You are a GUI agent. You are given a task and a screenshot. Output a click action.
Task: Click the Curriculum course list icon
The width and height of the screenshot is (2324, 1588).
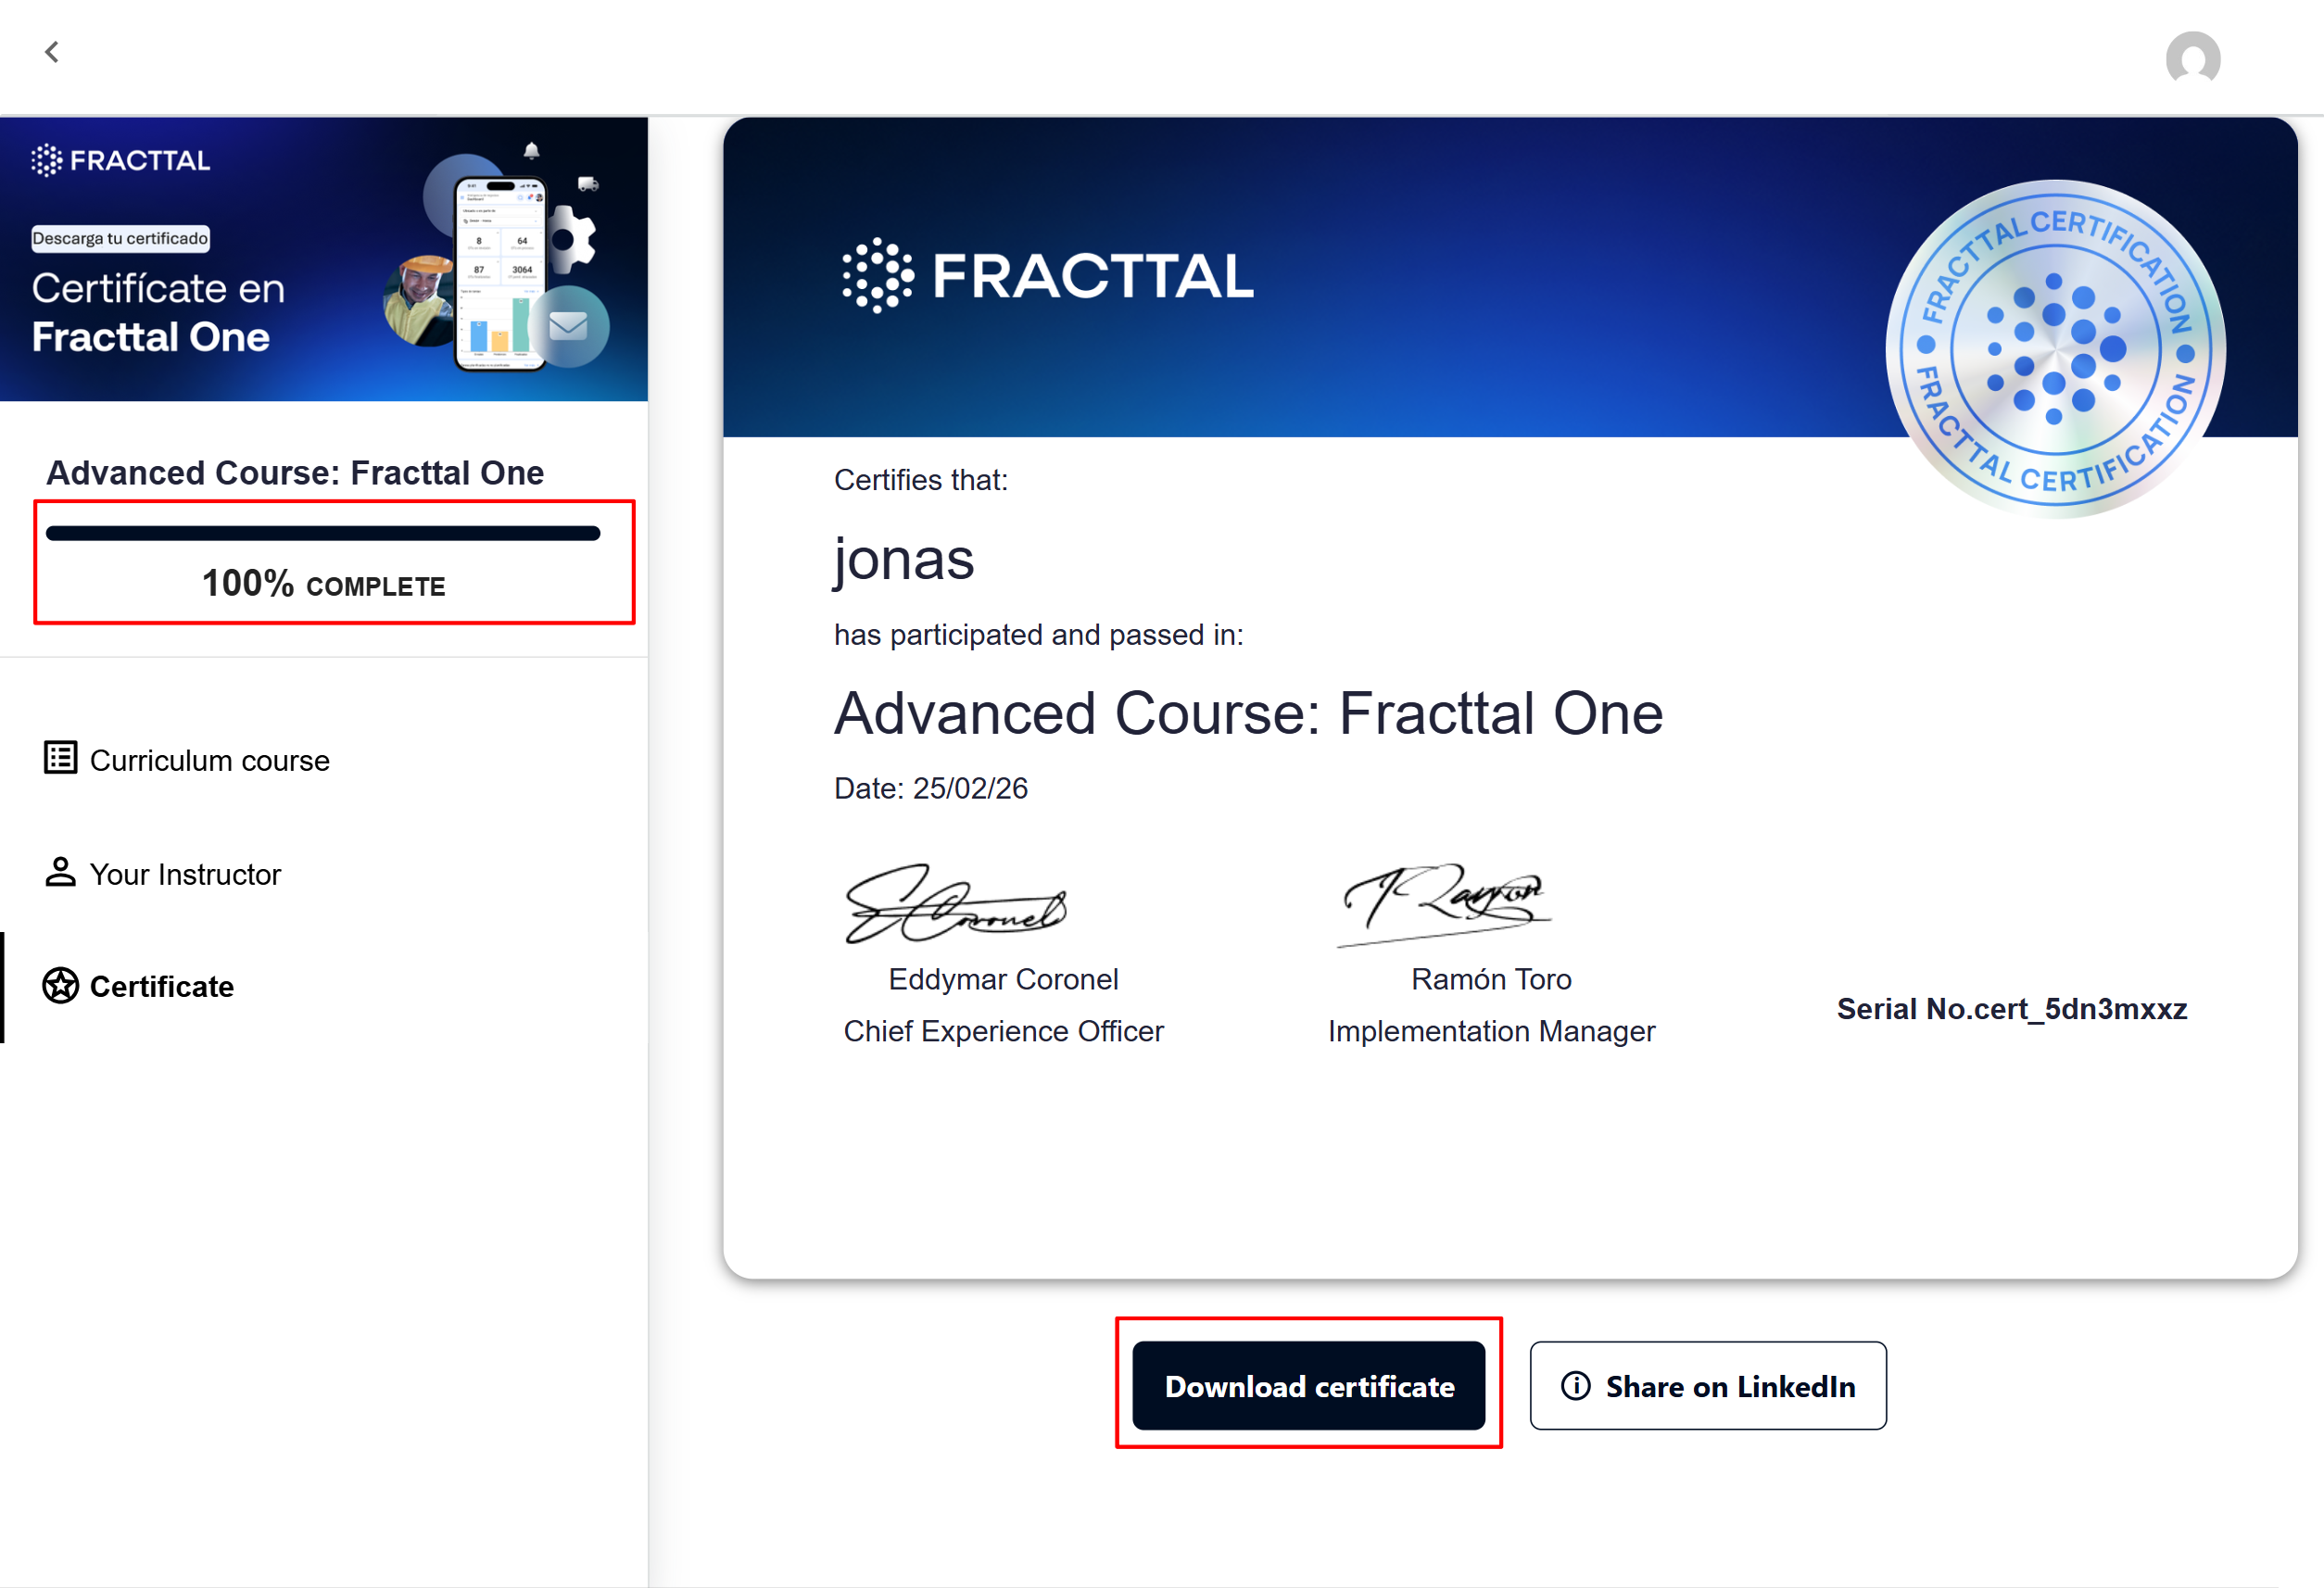(60, 758)
